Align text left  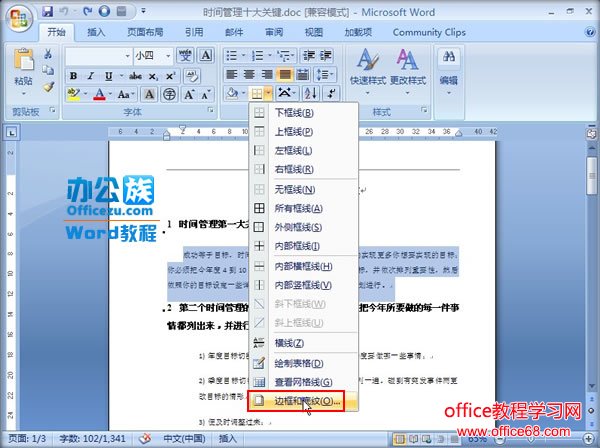[x=232, y=74]
